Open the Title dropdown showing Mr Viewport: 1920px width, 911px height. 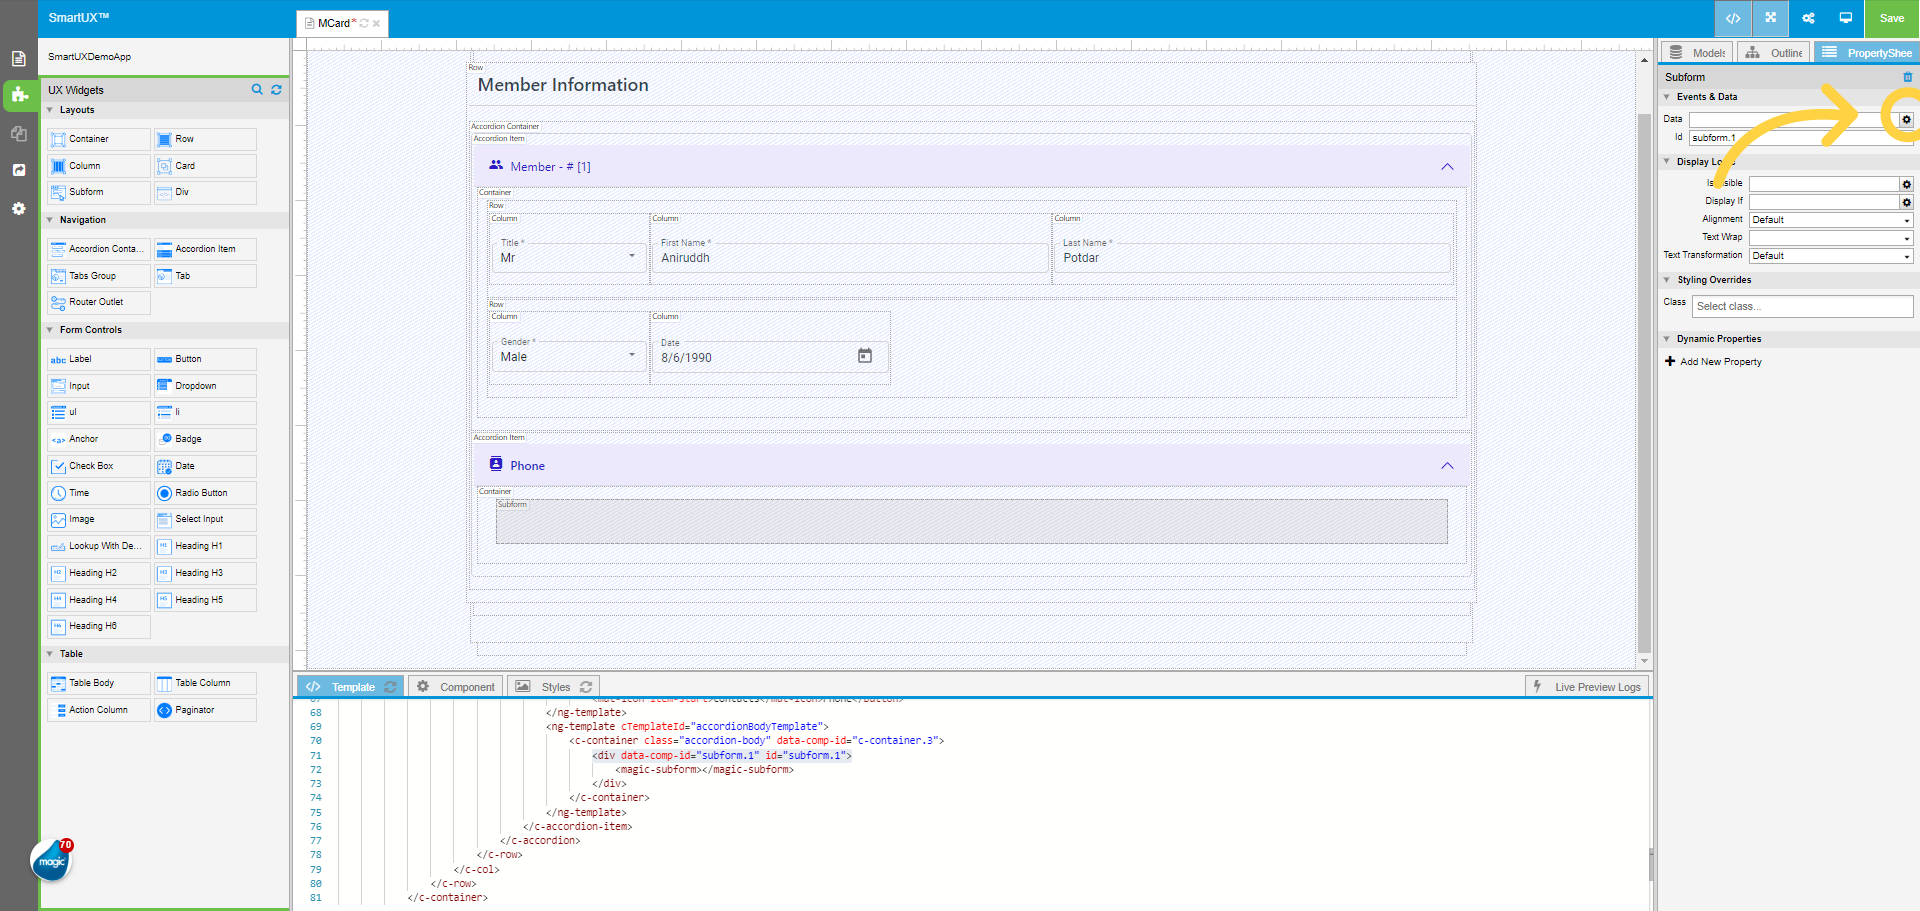point(632,257)
